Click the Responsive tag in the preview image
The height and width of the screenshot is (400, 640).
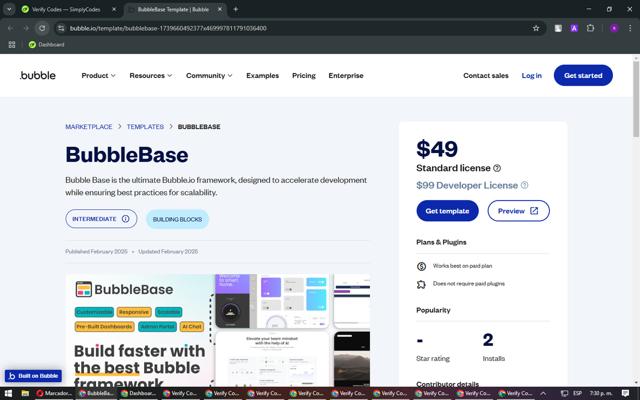[134, 312]
